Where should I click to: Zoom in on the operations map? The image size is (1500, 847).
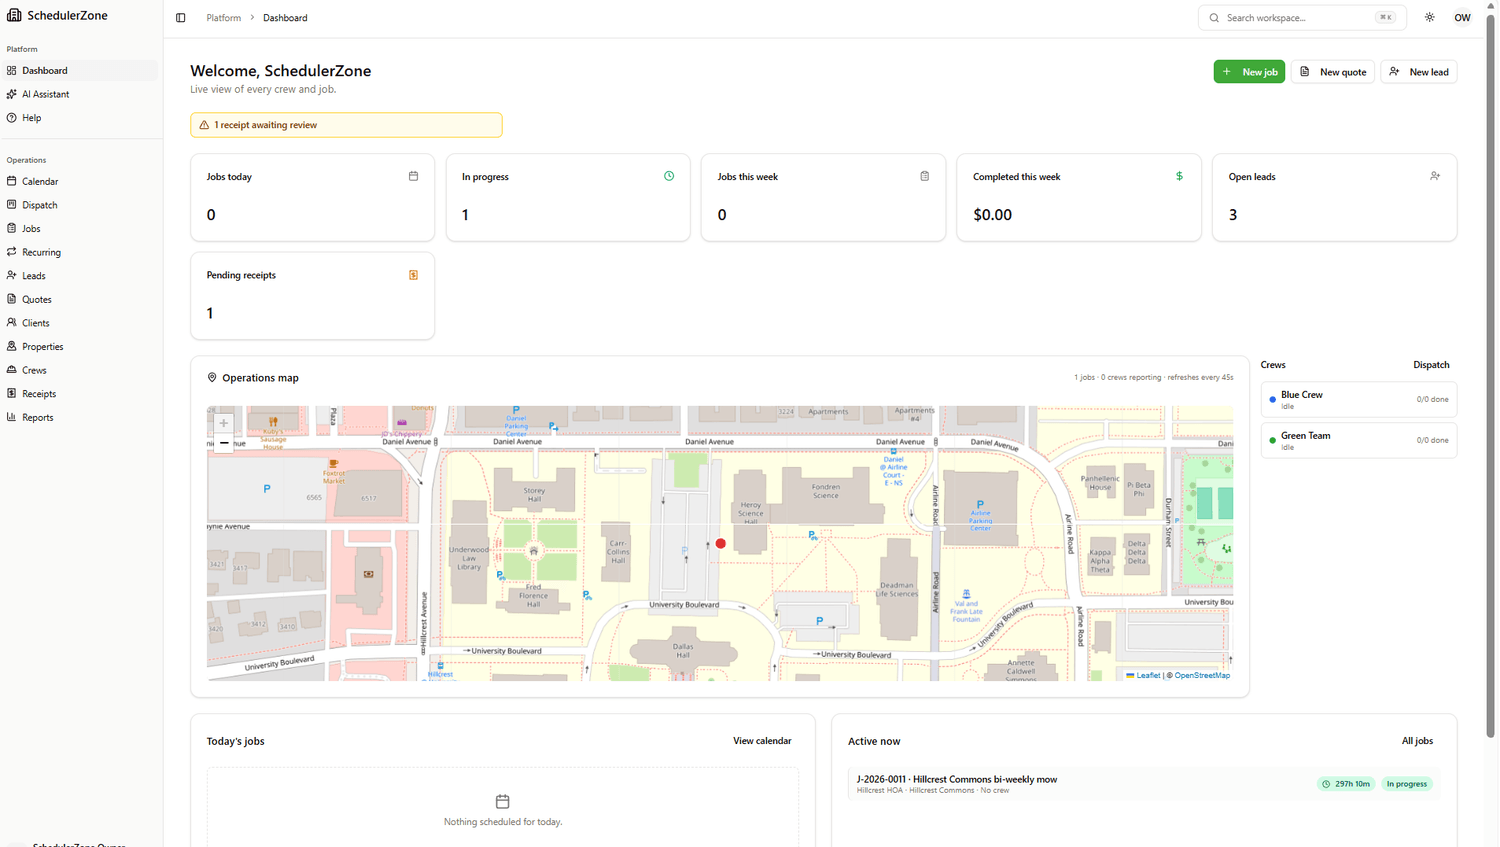(224, 423)
